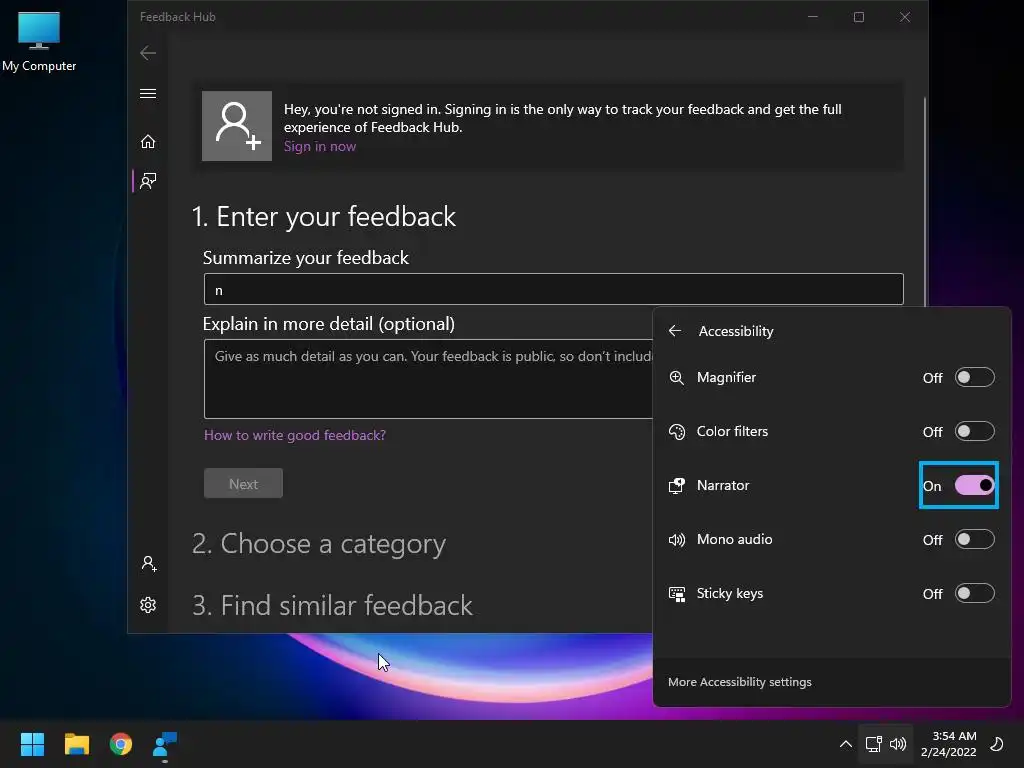1024x768 pixels.
Task: Click Sign in now link
Action: pyautogui.click(x=320, y=146)
